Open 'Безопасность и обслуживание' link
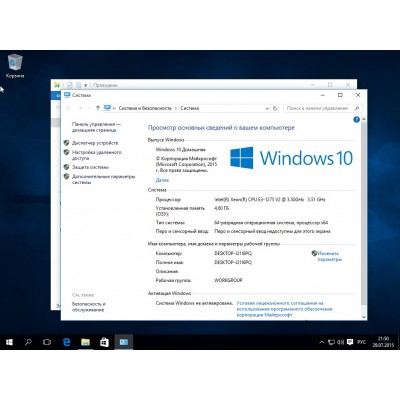Image resolution: width=400 pixels, height=400 pixels. click(89, 307)
